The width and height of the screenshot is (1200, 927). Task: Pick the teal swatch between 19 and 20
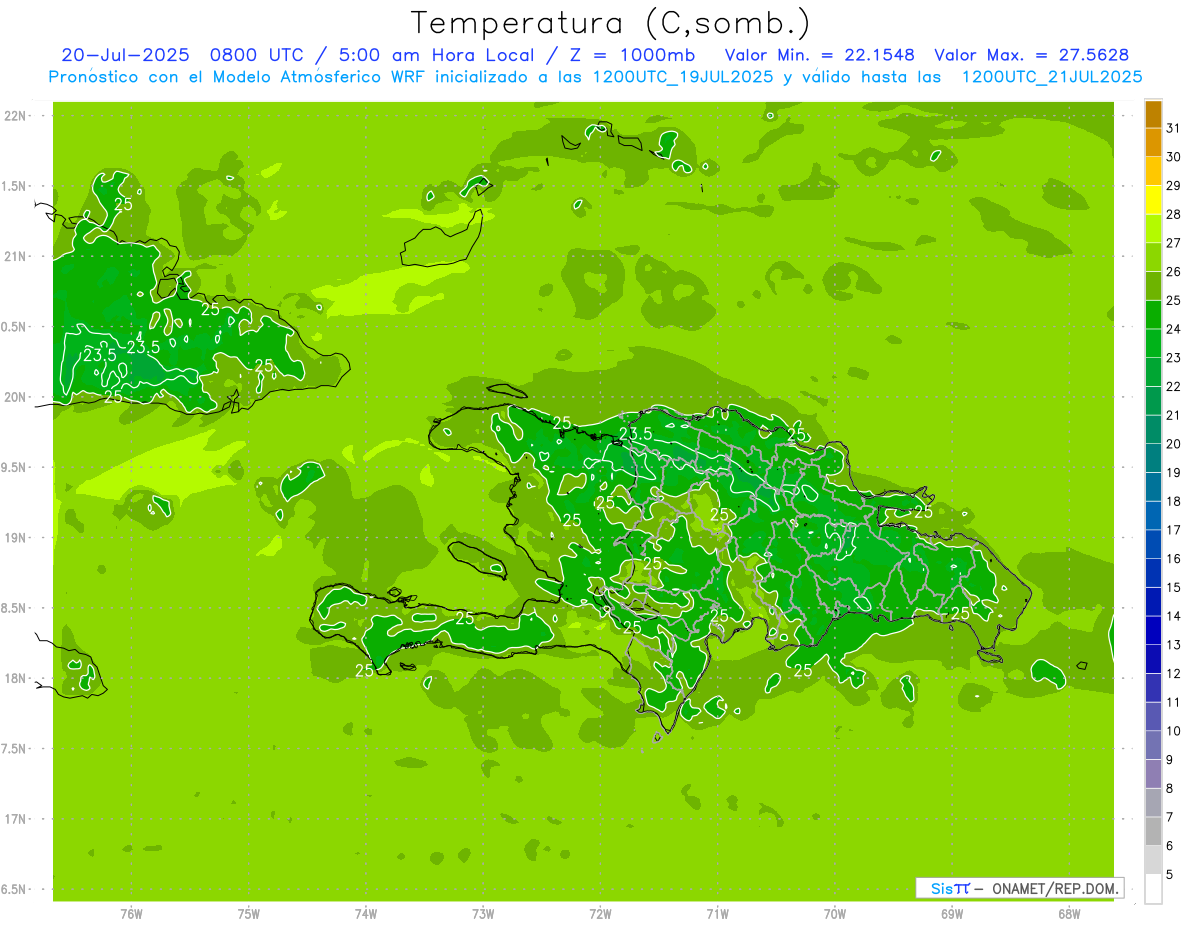click(x=1153, y=458)
